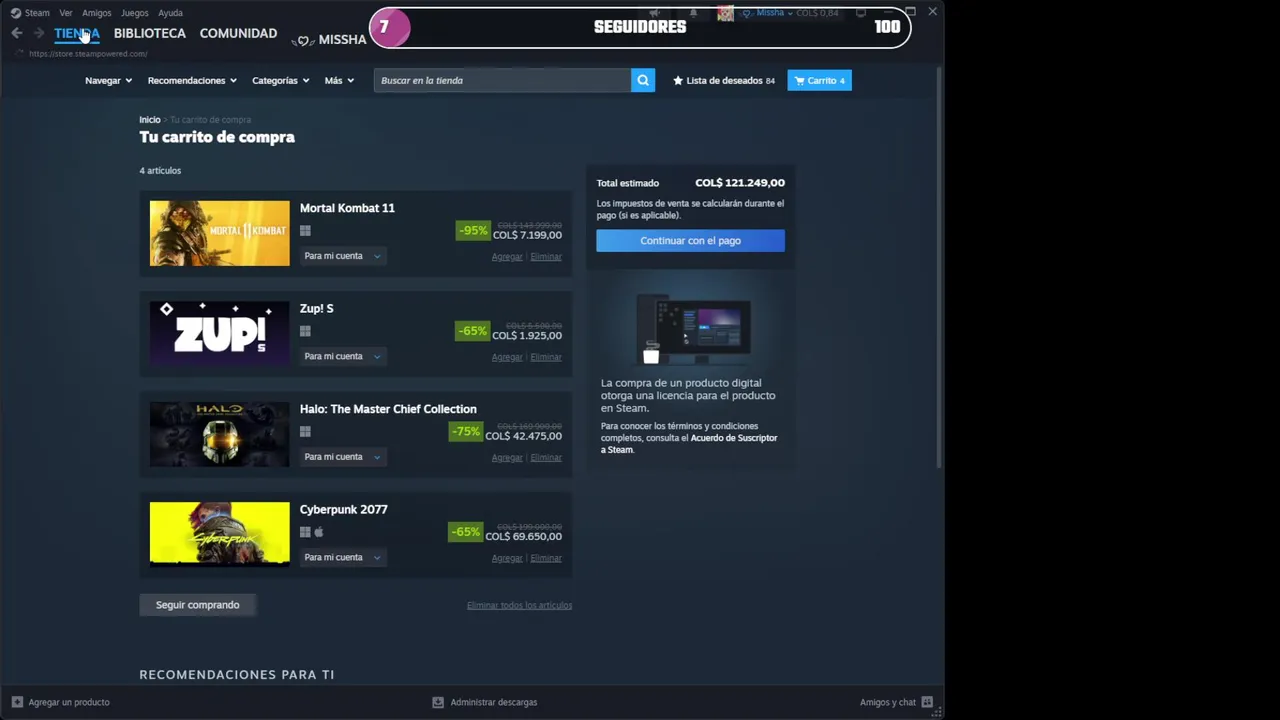
Task: Go back with the left arrow
Action: tap(17, 33)
